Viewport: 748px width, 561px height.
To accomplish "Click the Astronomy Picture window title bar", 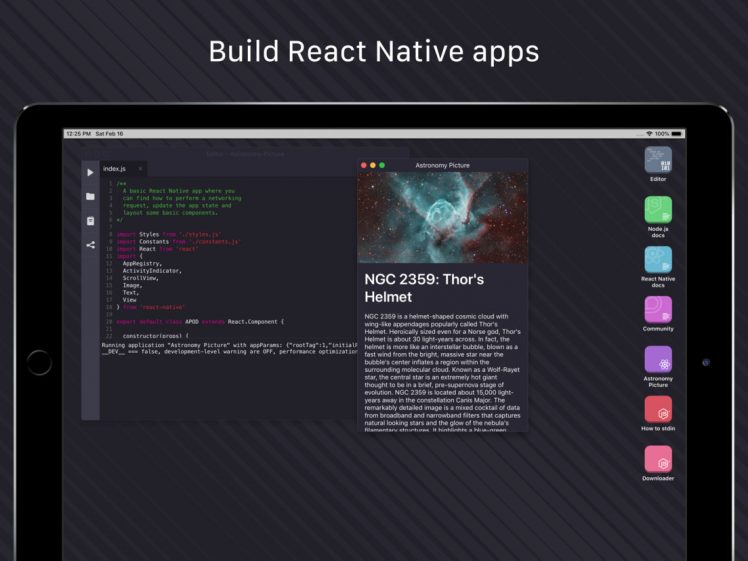I will 442,165.
